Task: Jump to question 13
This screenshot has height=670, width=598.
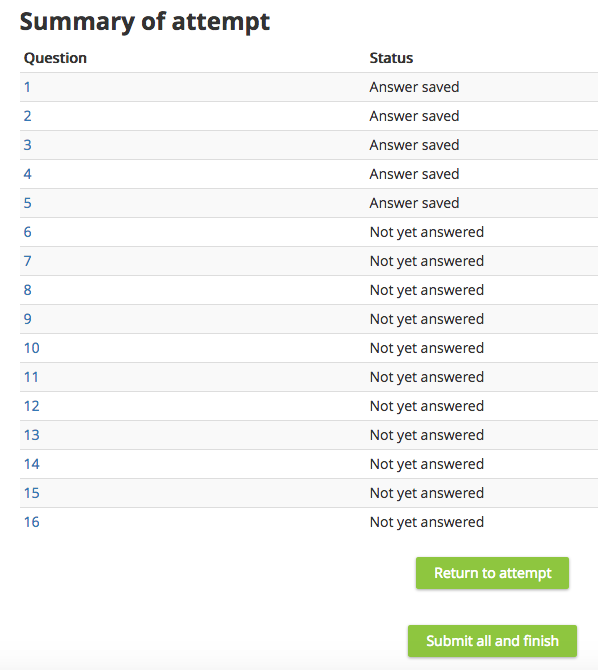Action: point(32,435)
